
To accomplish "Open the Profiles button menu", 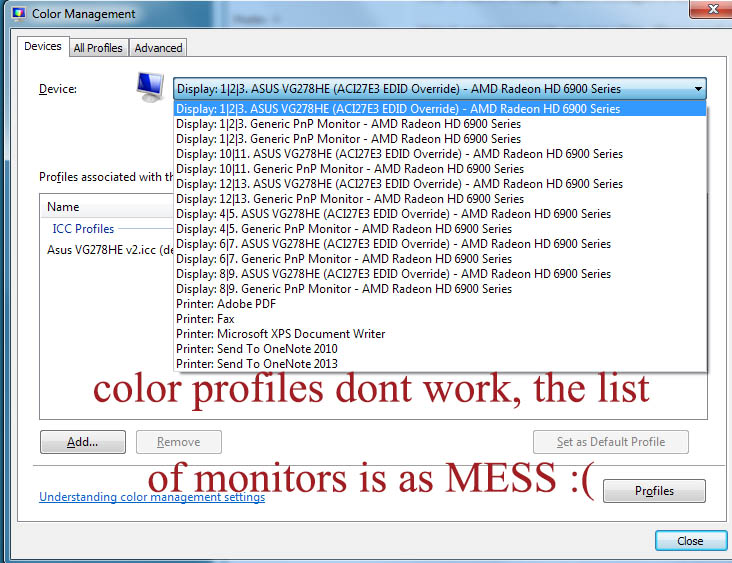I will point(654,491).
